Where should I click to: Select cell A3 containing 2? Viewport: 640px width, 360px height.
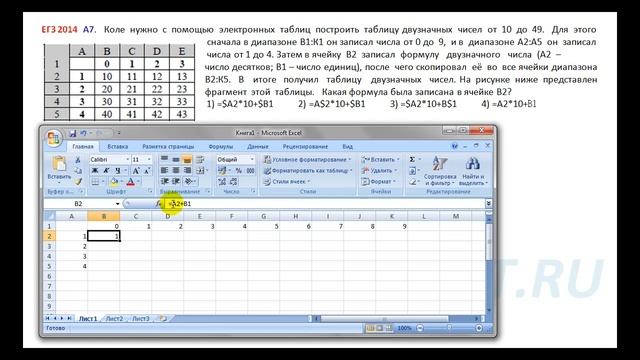pos(72,246)
